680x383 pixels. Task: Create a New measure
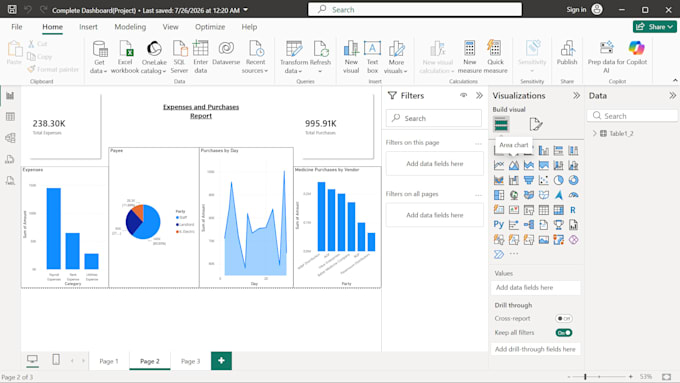pos(470,57)
